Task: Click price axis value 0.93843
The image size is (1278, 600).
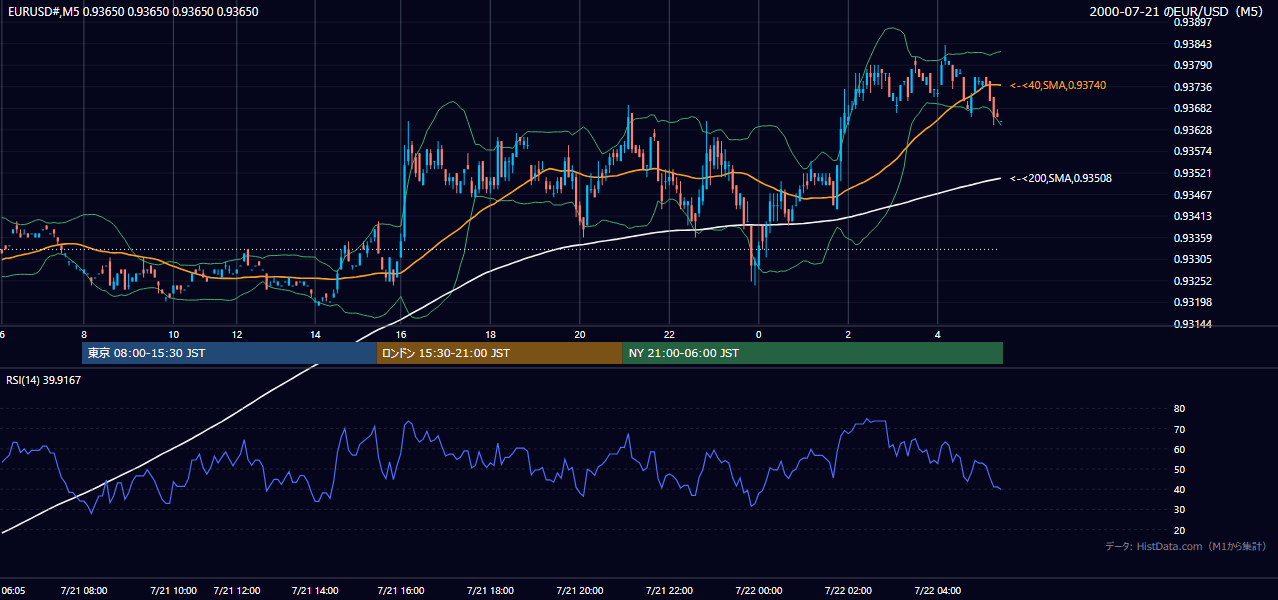Action: click(x=1193, y=44)
